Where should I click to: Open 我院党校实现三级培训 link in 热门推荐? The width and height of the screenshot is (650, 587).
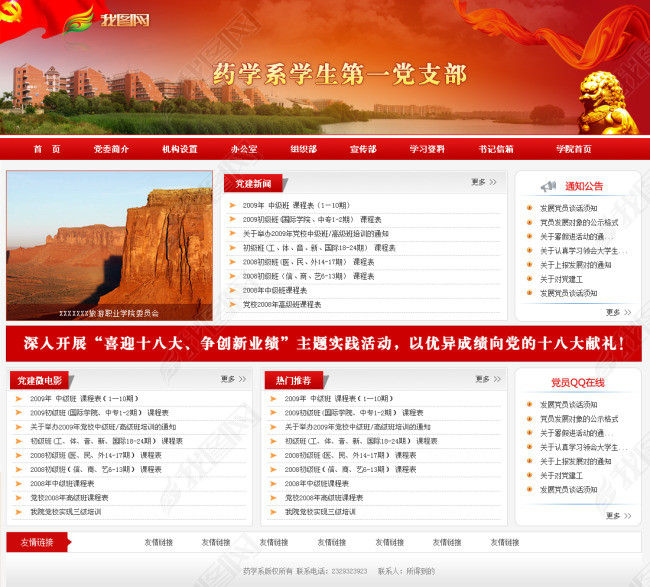(x=319, y=512)
